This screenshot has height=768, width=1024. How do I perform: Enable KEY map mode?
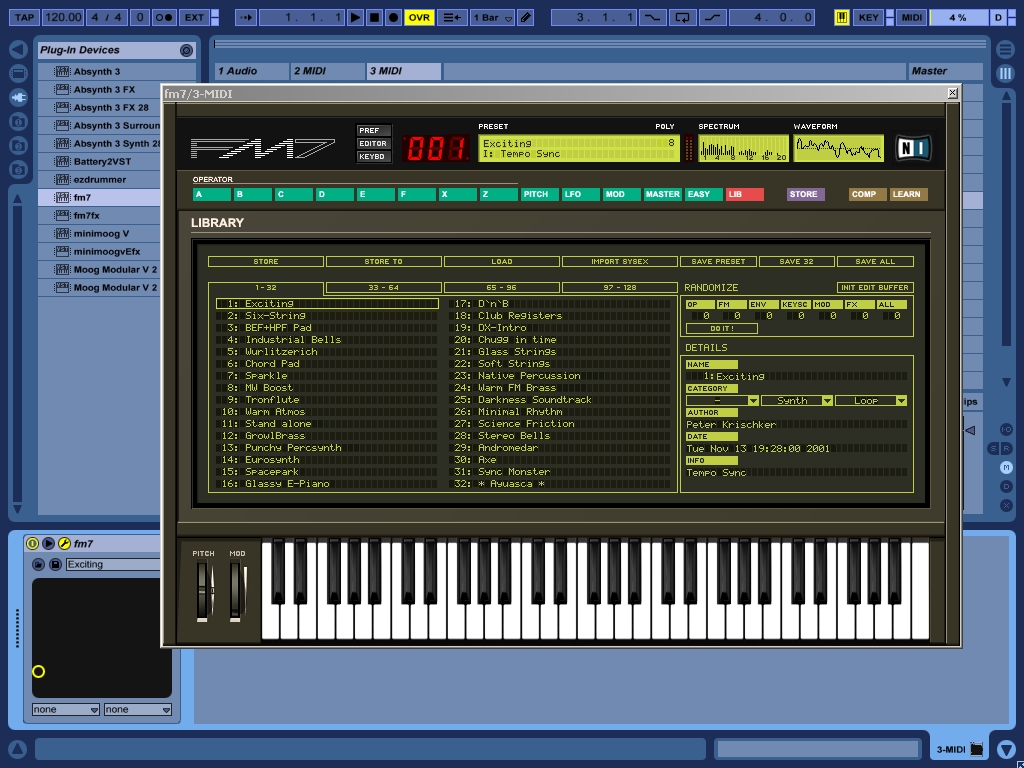[868, 18]
